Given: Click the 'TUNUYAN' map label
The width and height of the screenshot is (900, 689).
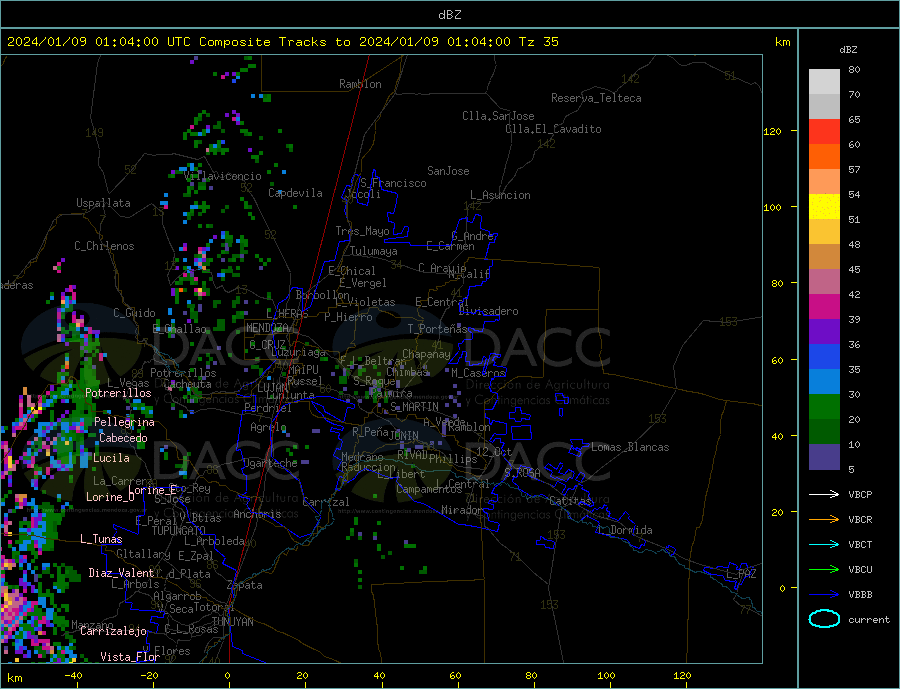Looking at the screenshot, I should pyautogui.click(x=232, y=622).
